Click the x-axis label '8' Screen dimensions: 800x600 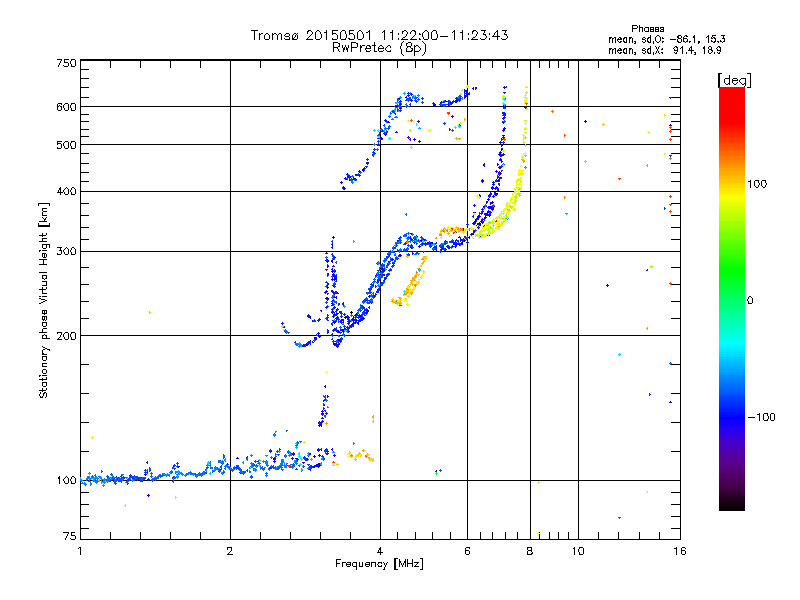pos(530,551)
